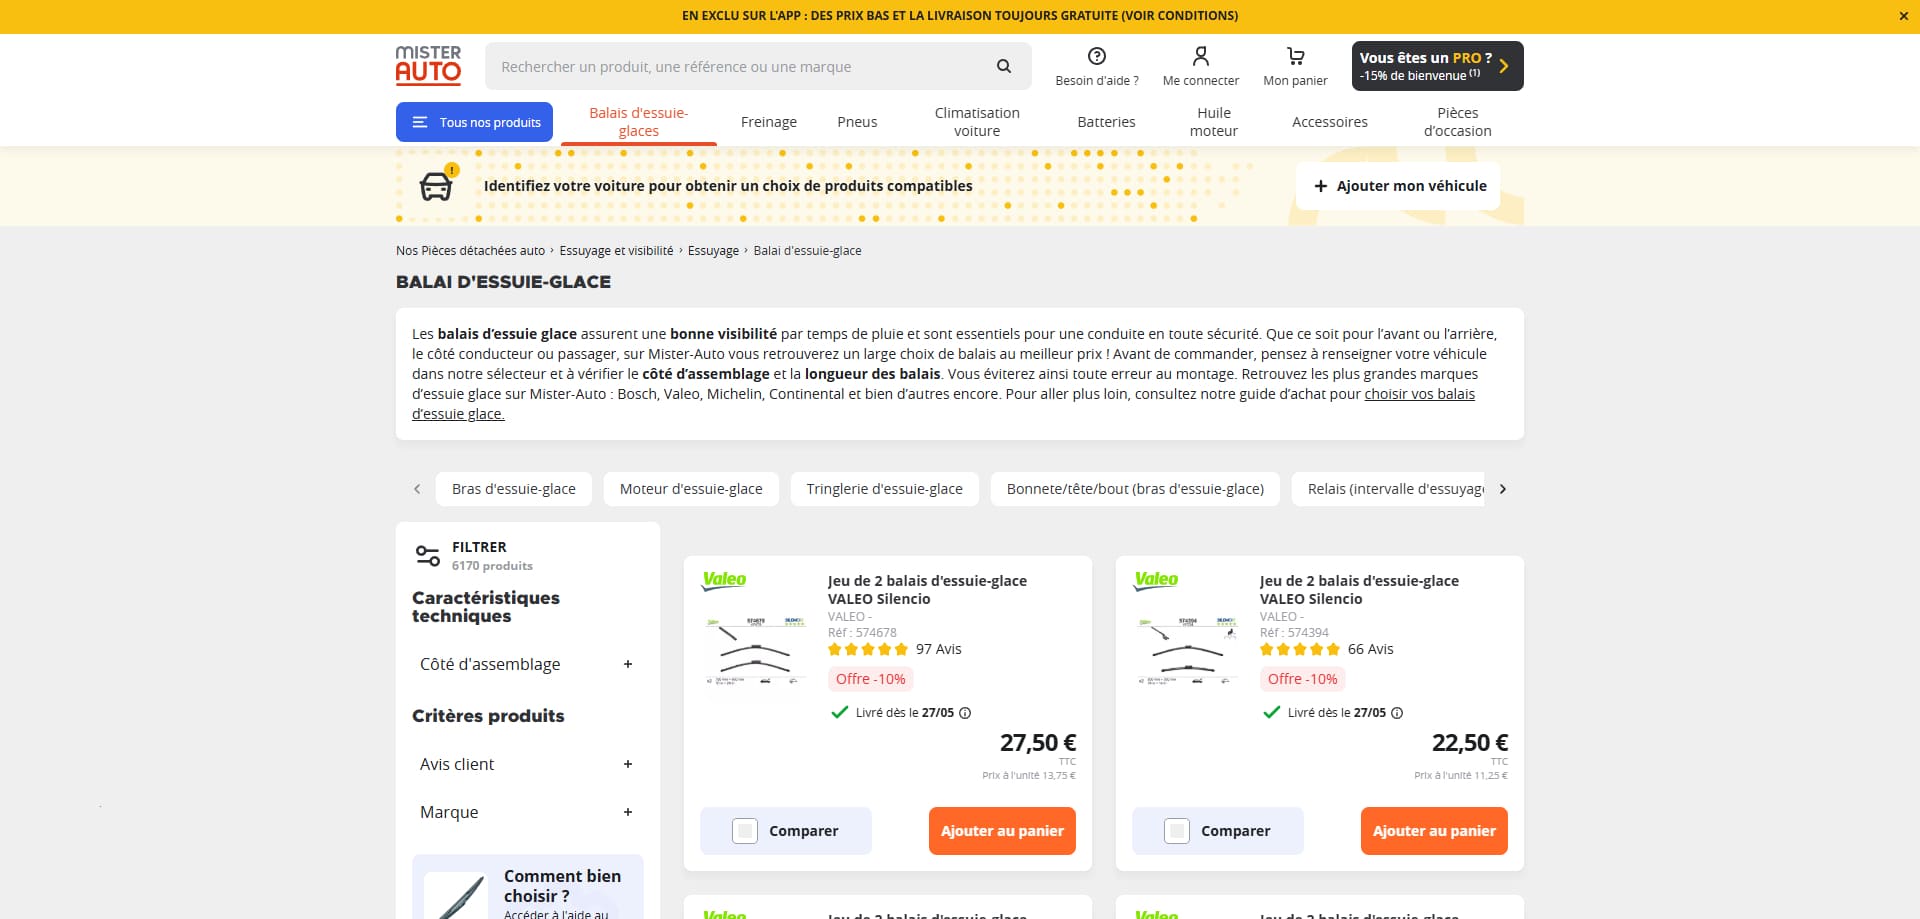
Task: Click the star rating with 66 Avis
Action: (1300, 649)
